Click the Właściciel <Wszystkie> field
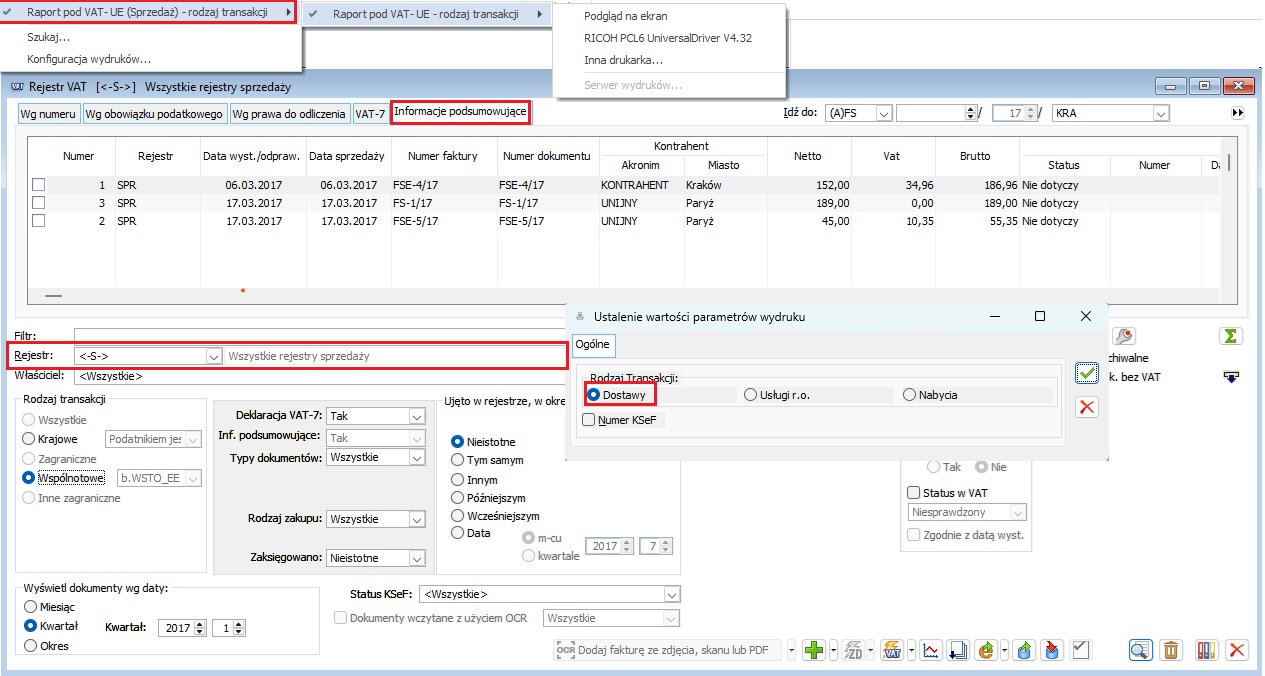Screen dimensions: 1265x676 (x=320, y=376)
